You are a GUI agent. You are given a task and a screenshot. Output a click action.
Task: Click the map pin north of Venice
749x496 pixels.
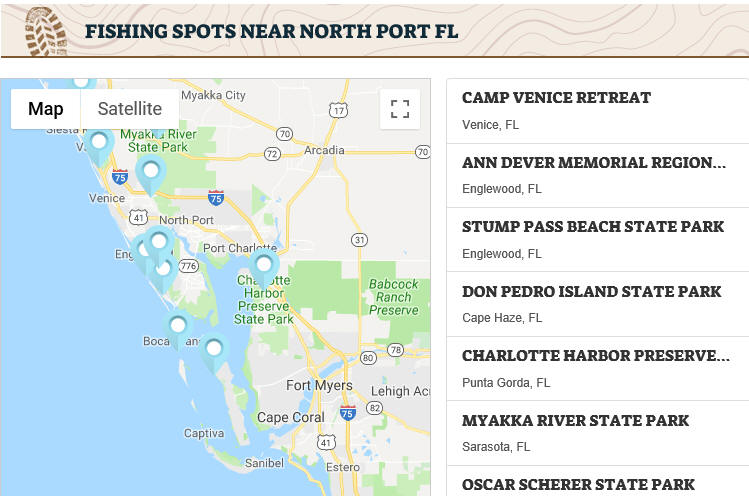coord(99,146)
